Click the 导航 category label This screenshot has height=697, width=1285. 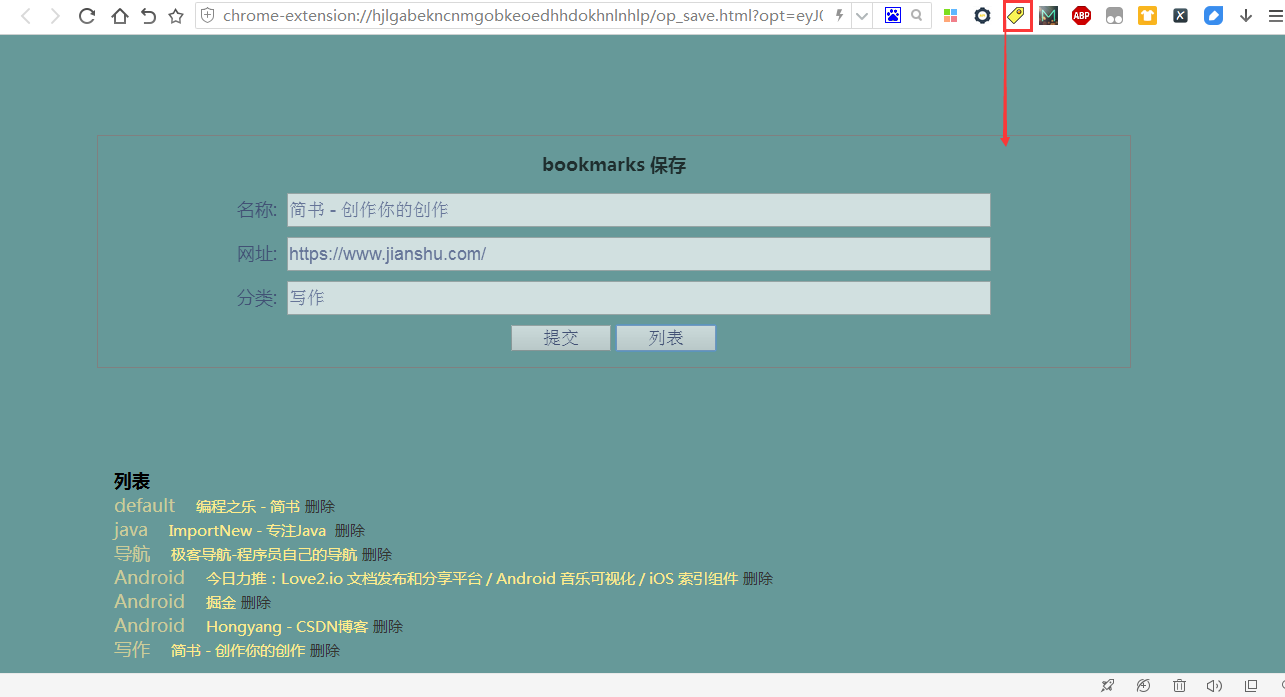pyautogui.click(x=132, y=554)
